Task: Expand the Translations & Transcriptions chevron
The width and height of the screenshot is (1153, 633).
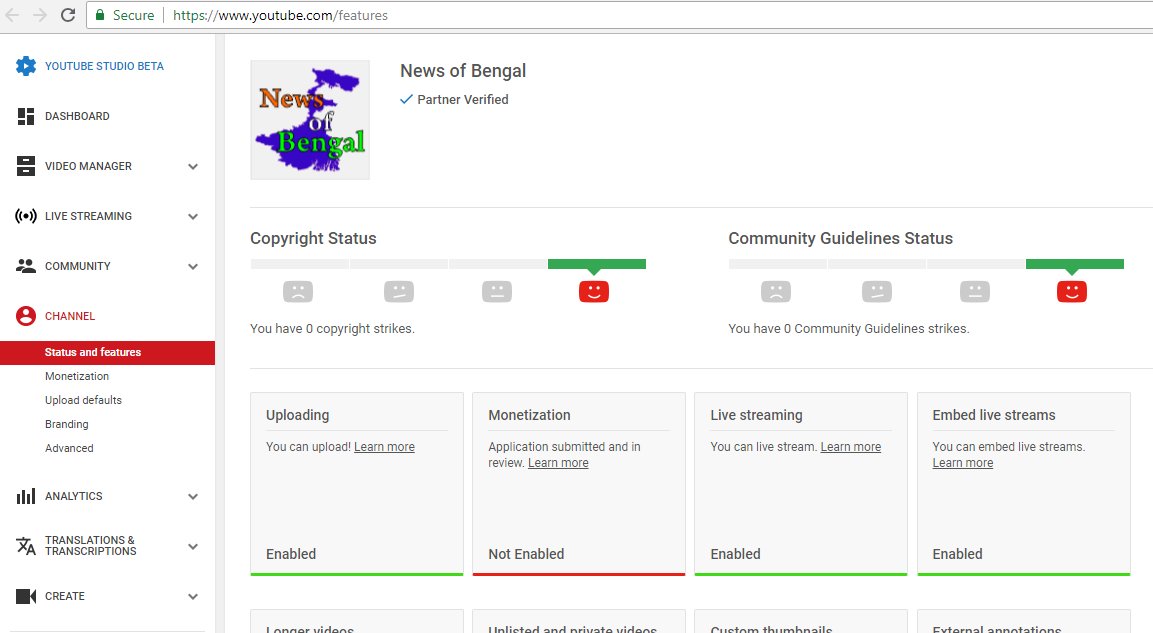Action: tap(193, 546)
